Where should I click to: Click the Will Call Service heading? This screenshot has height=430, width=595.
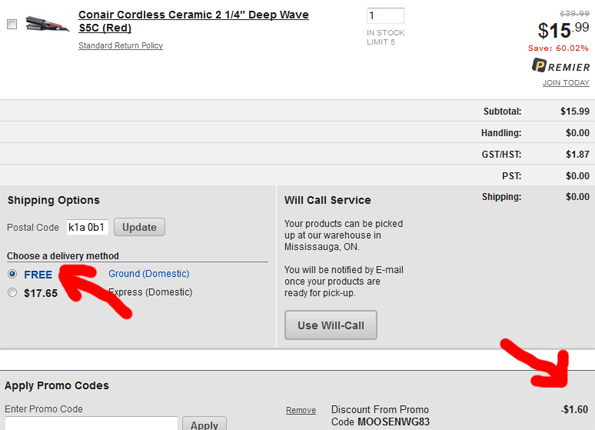[327, 200]
